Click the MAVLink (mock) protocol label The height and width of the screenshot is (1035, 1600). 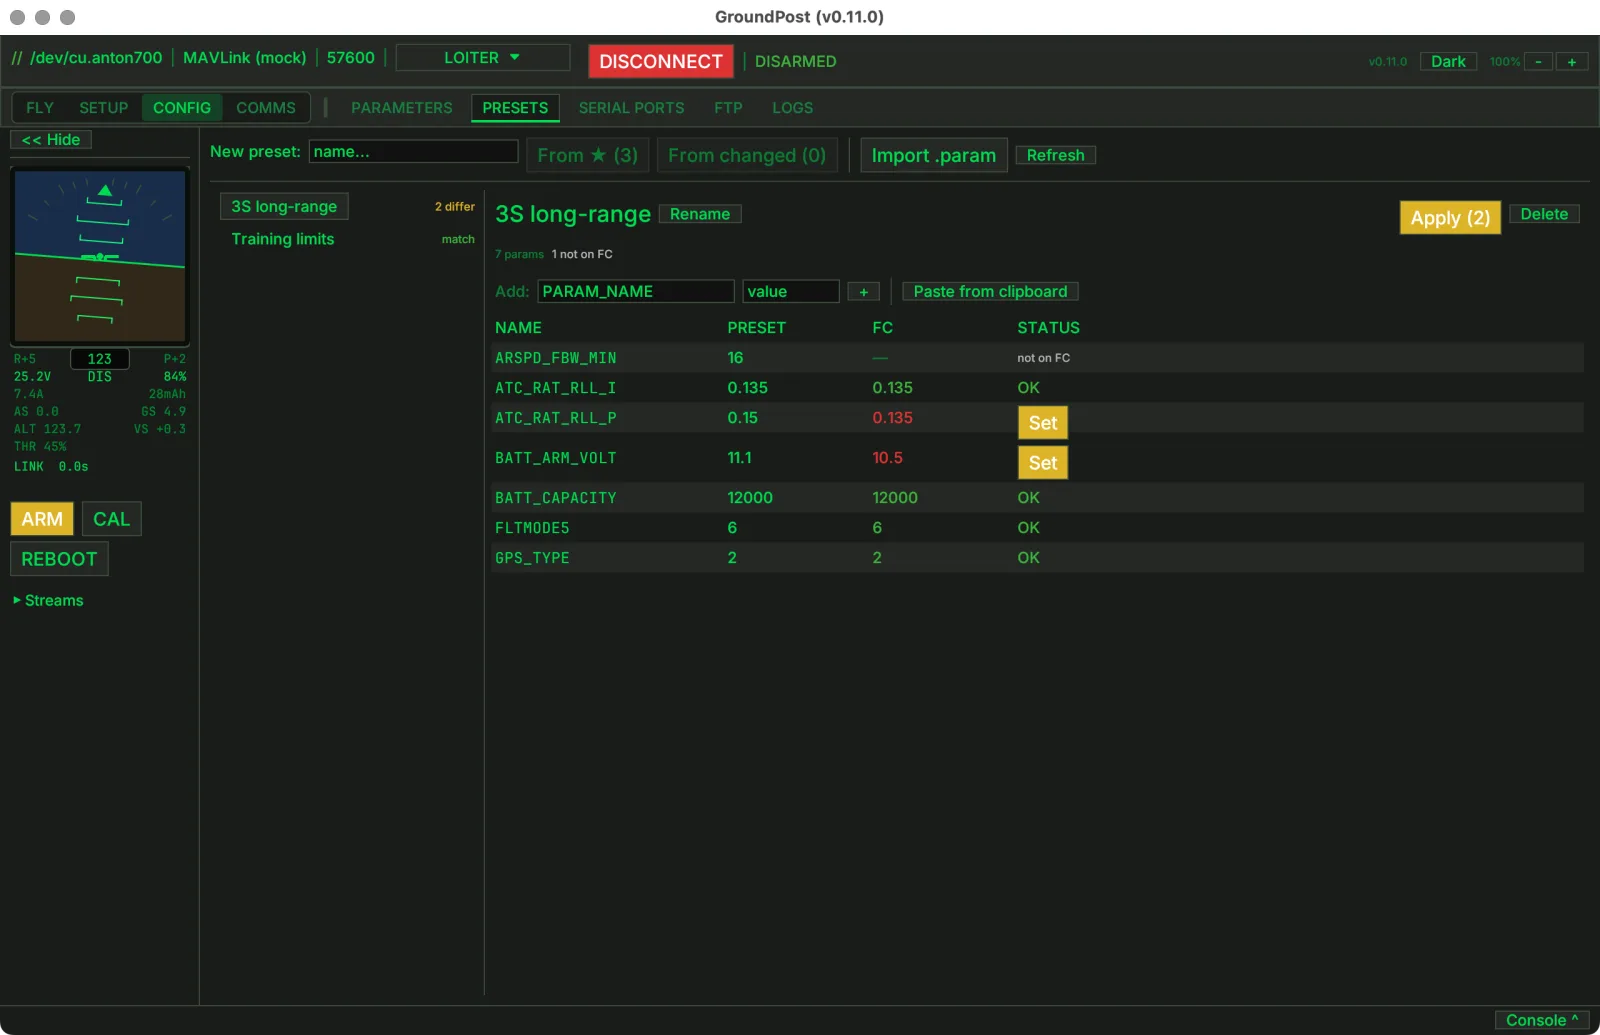coord(244,58)
